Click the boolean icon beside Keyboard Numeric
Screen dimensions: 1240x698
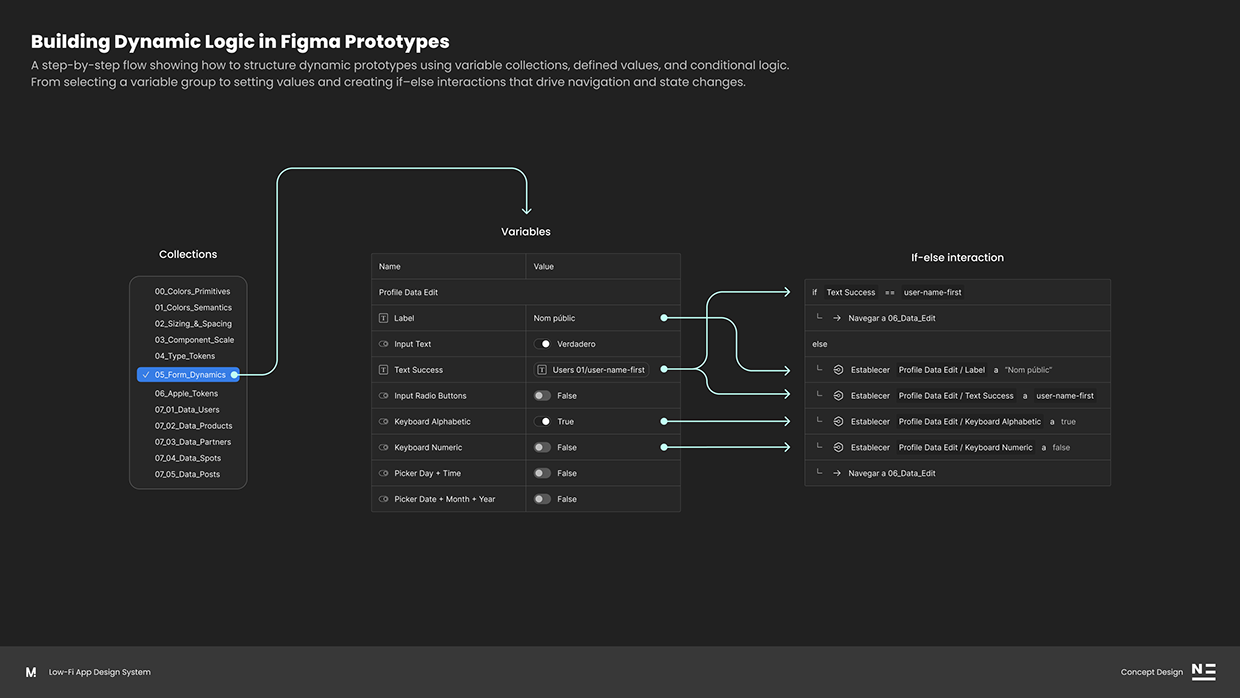point(383,448)
